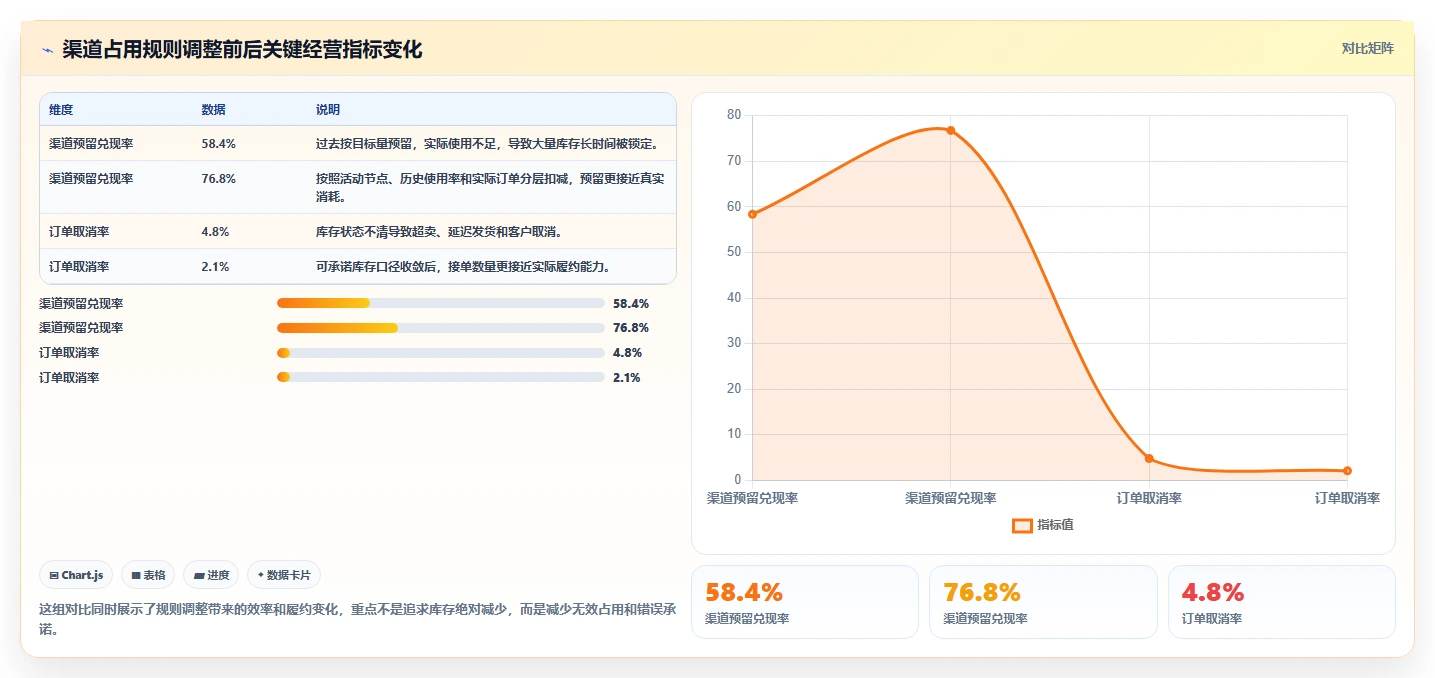Click the y-axis label 60
The width and height of the screenshot is (1435, 678).
(x=734, y=206)
